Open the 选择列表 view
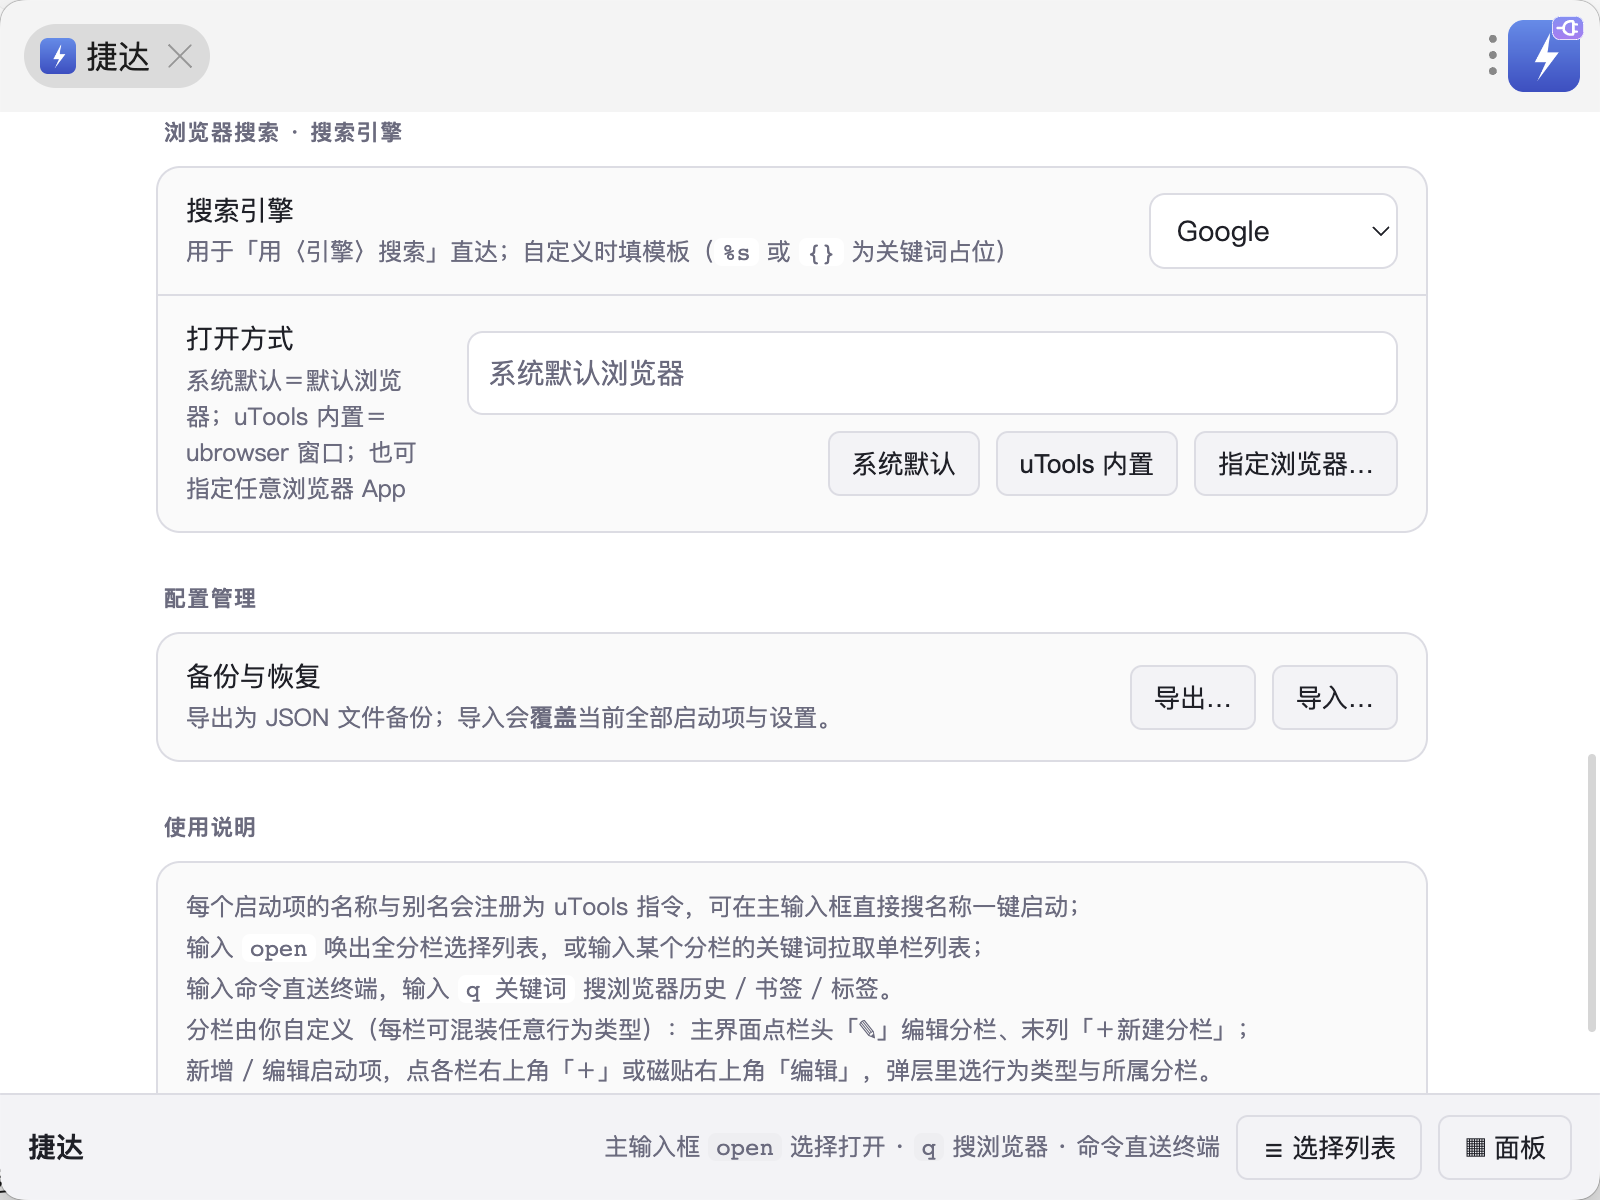1600x1200 pixels. [1329, 1148]
